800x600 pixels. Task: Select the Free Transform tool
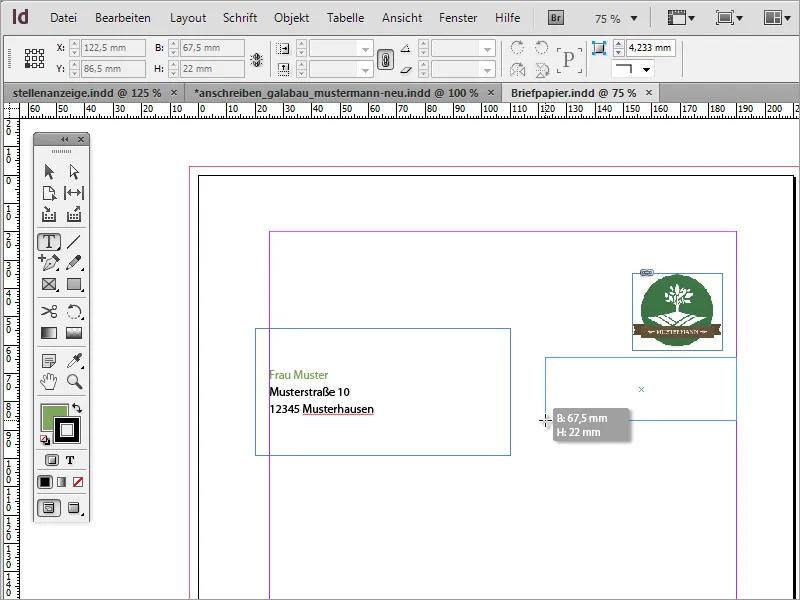pos(74,311)
